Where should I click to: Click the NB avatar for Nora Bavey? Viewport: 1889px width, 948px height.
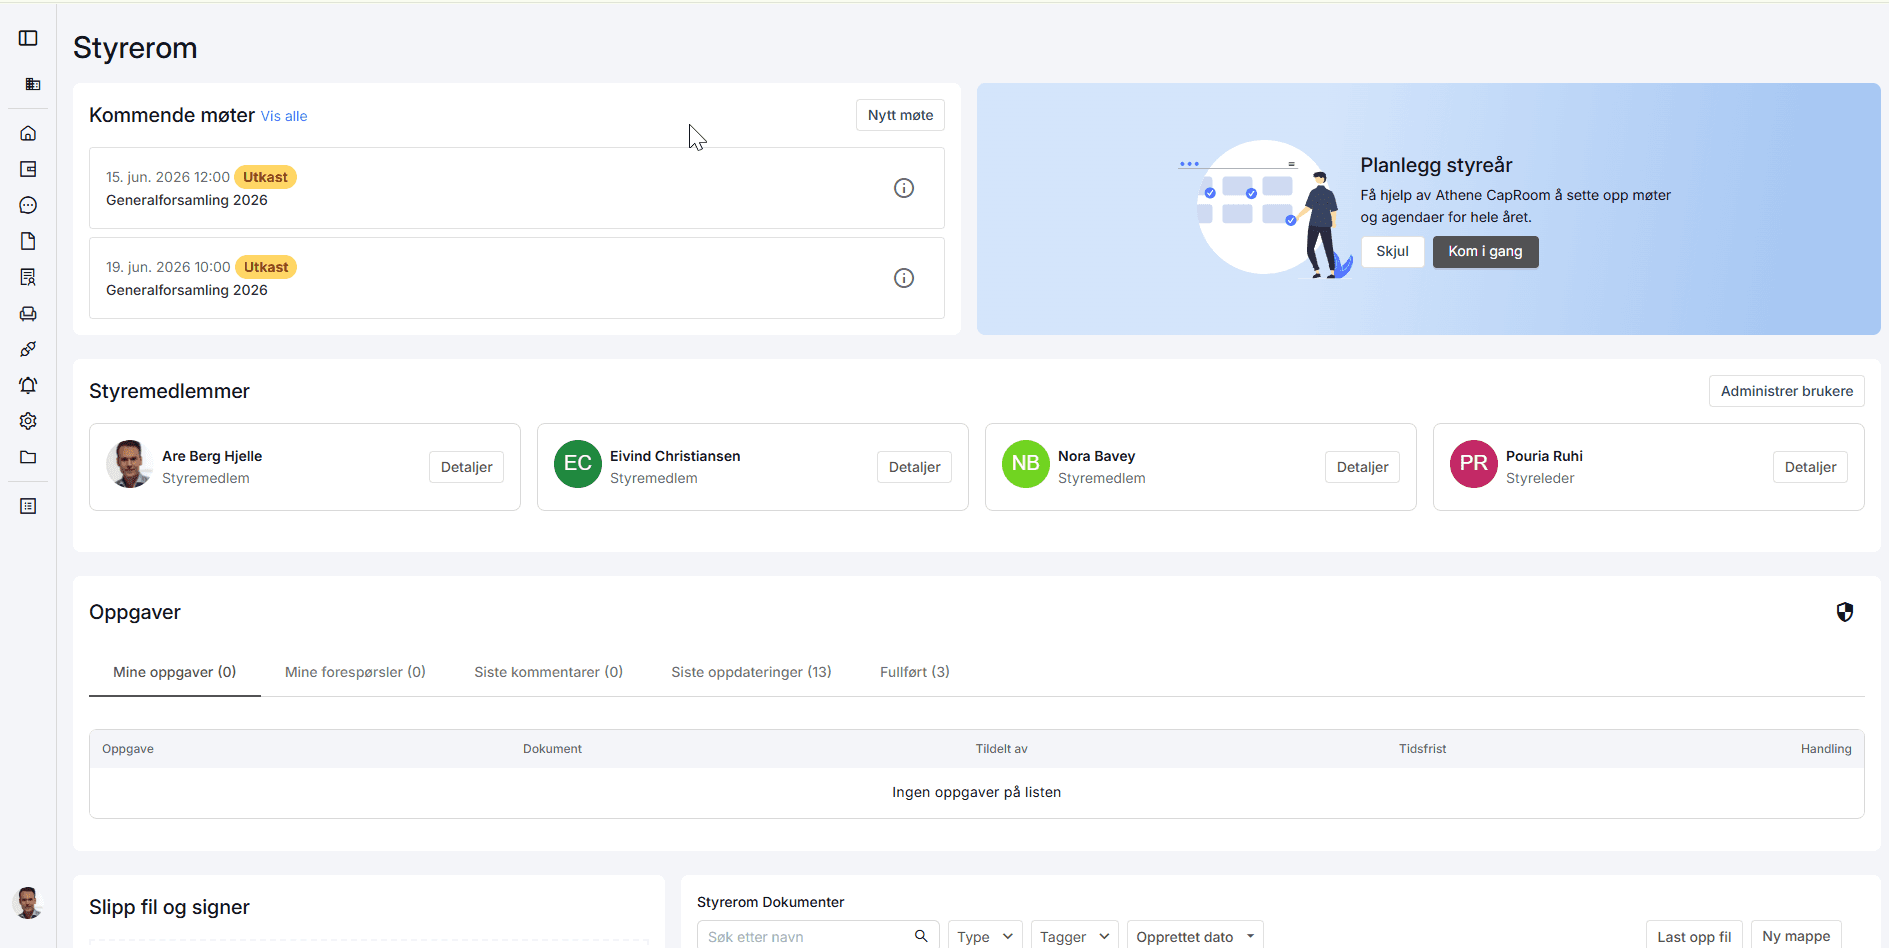(1026, 464)
